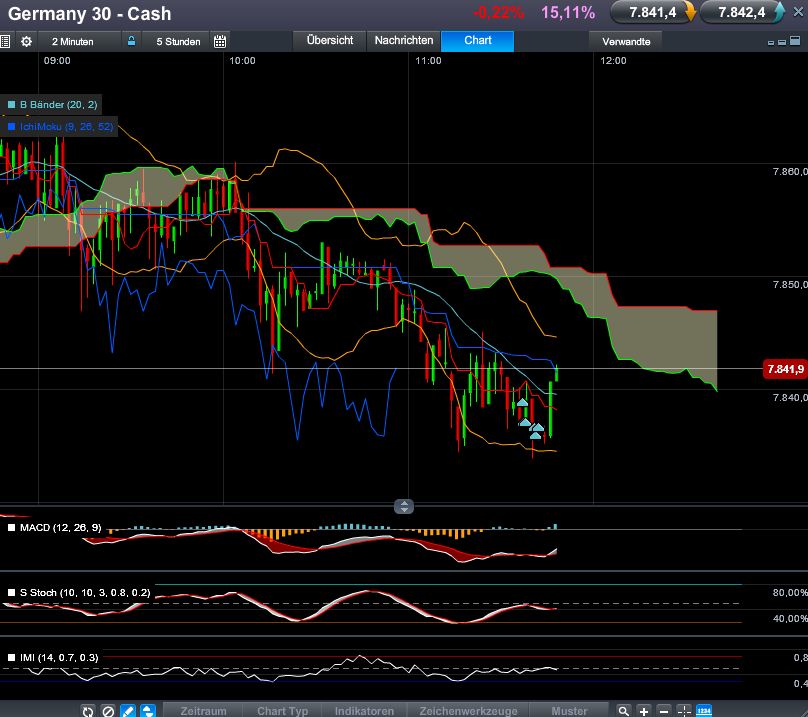This screenshot has height=717, width=808.
Task: Open the Muster menu
Action: click(x=569, y=711)
